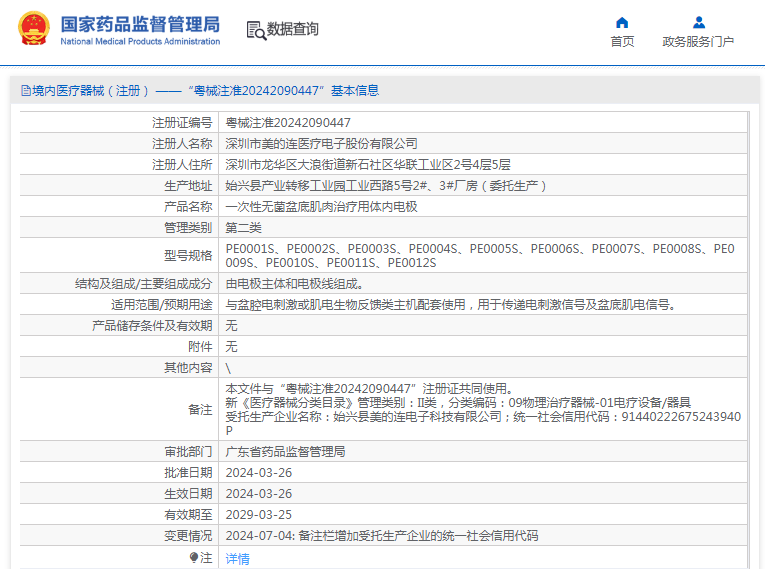Click the 审批部门 label

pyautogui.click(x=188, y=452)
